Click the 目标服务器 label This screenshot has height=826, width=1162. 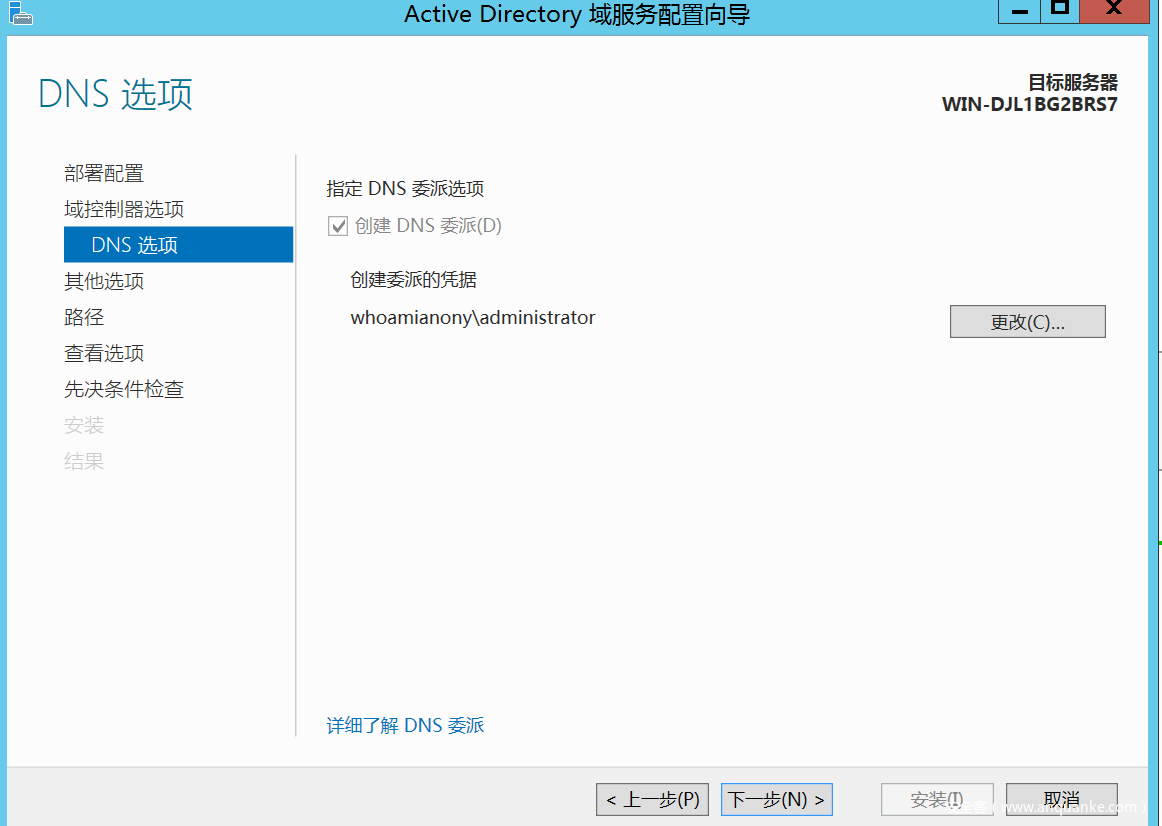click(1072, 82)
